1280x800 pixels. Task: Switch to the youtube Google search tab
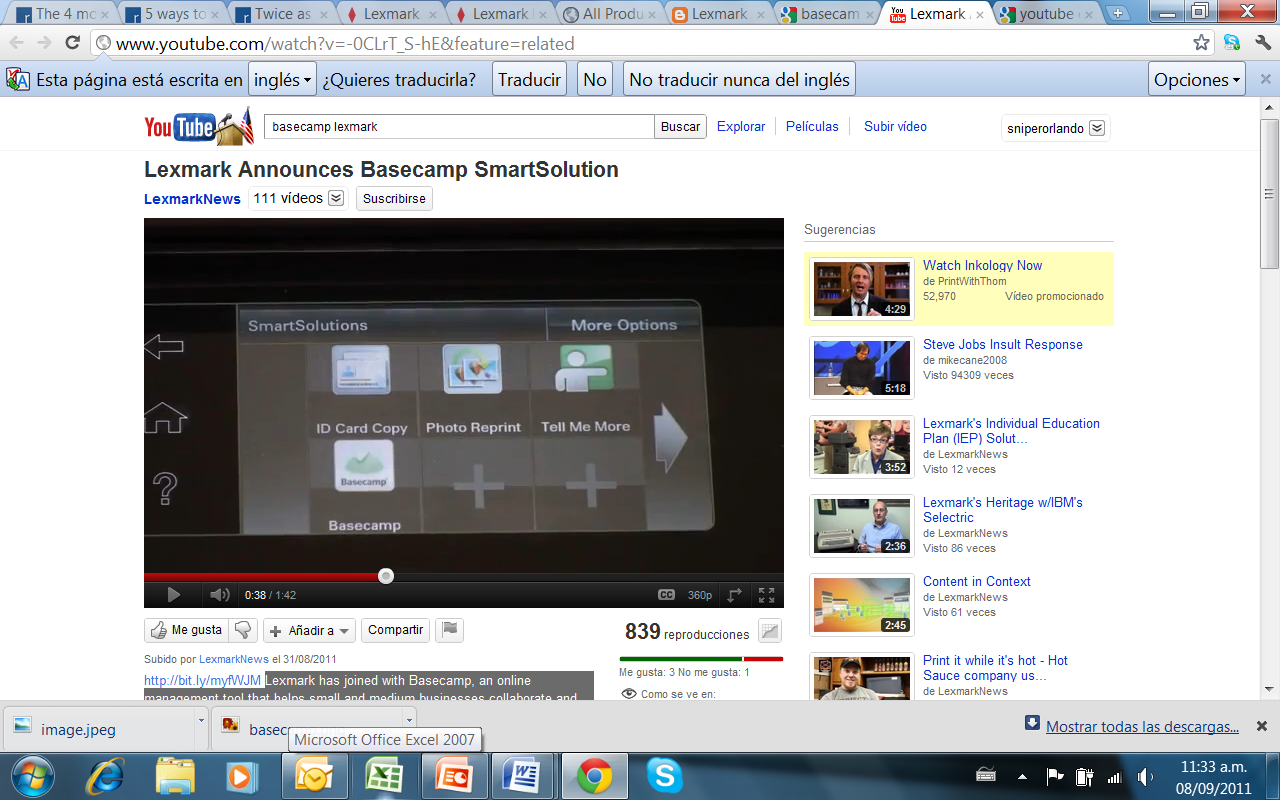click(1047, 14)
